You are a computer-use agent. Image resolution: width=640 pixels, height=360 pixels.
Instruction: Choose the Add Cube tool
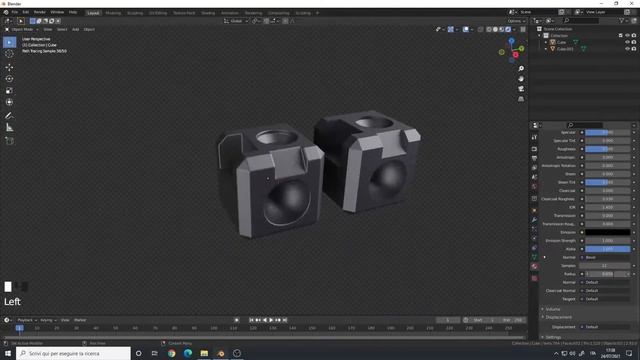9,141
